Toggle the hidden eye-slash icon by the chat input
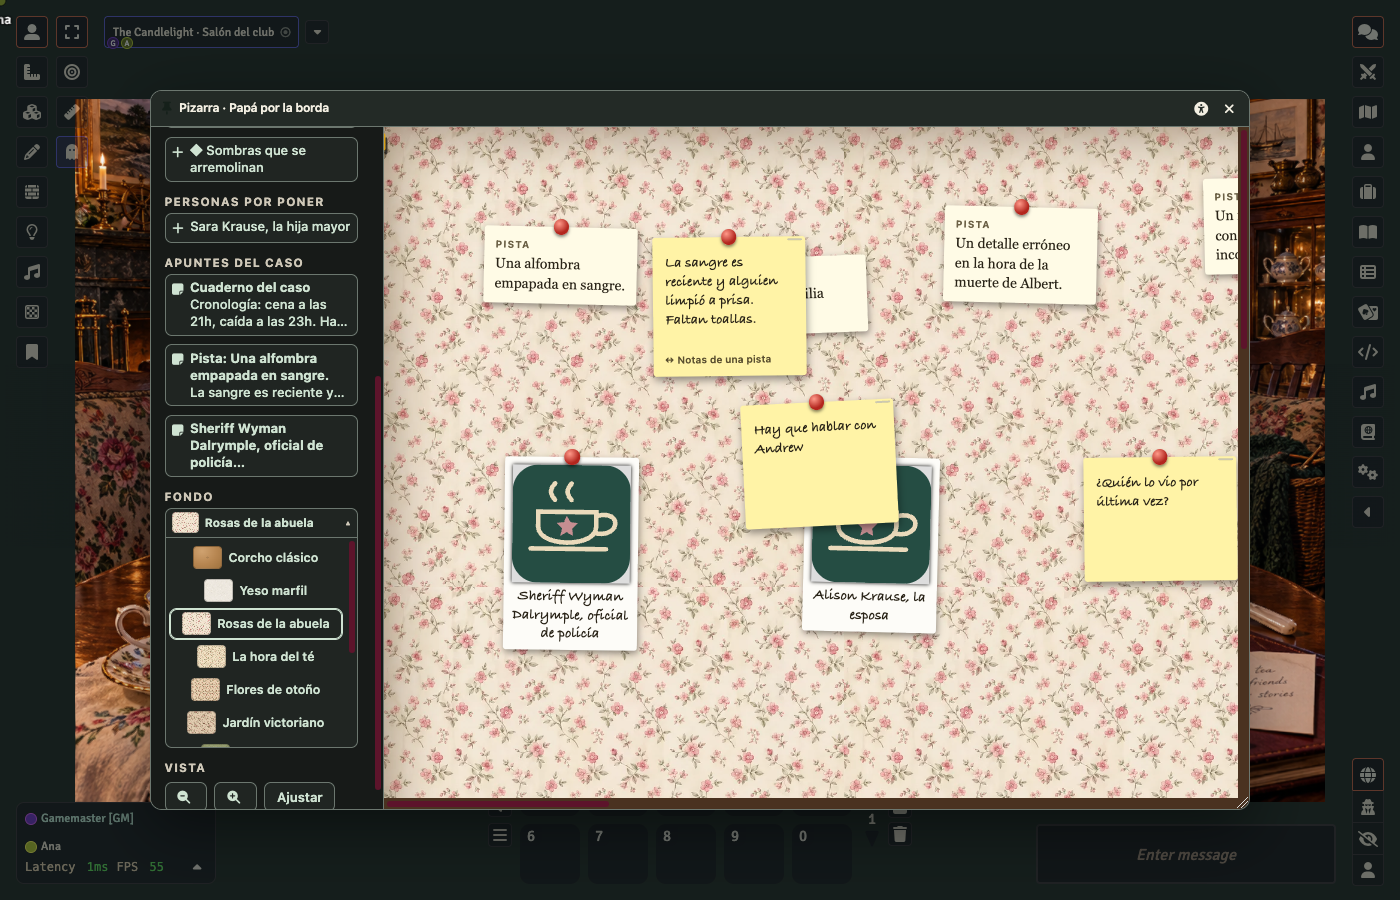The width and height of the screenshot is (1400, 900). pyautogui.click(x=1367, y=839)
